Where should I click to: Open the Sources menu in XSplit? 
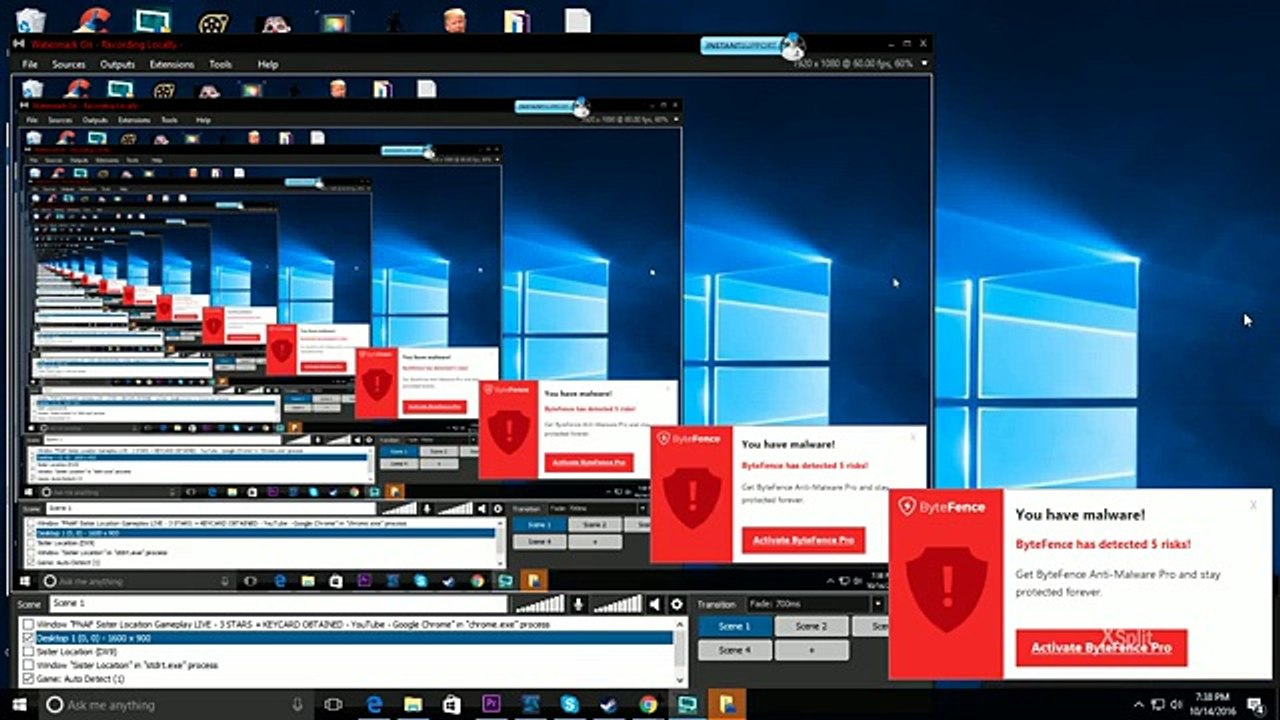coord(69,64)
